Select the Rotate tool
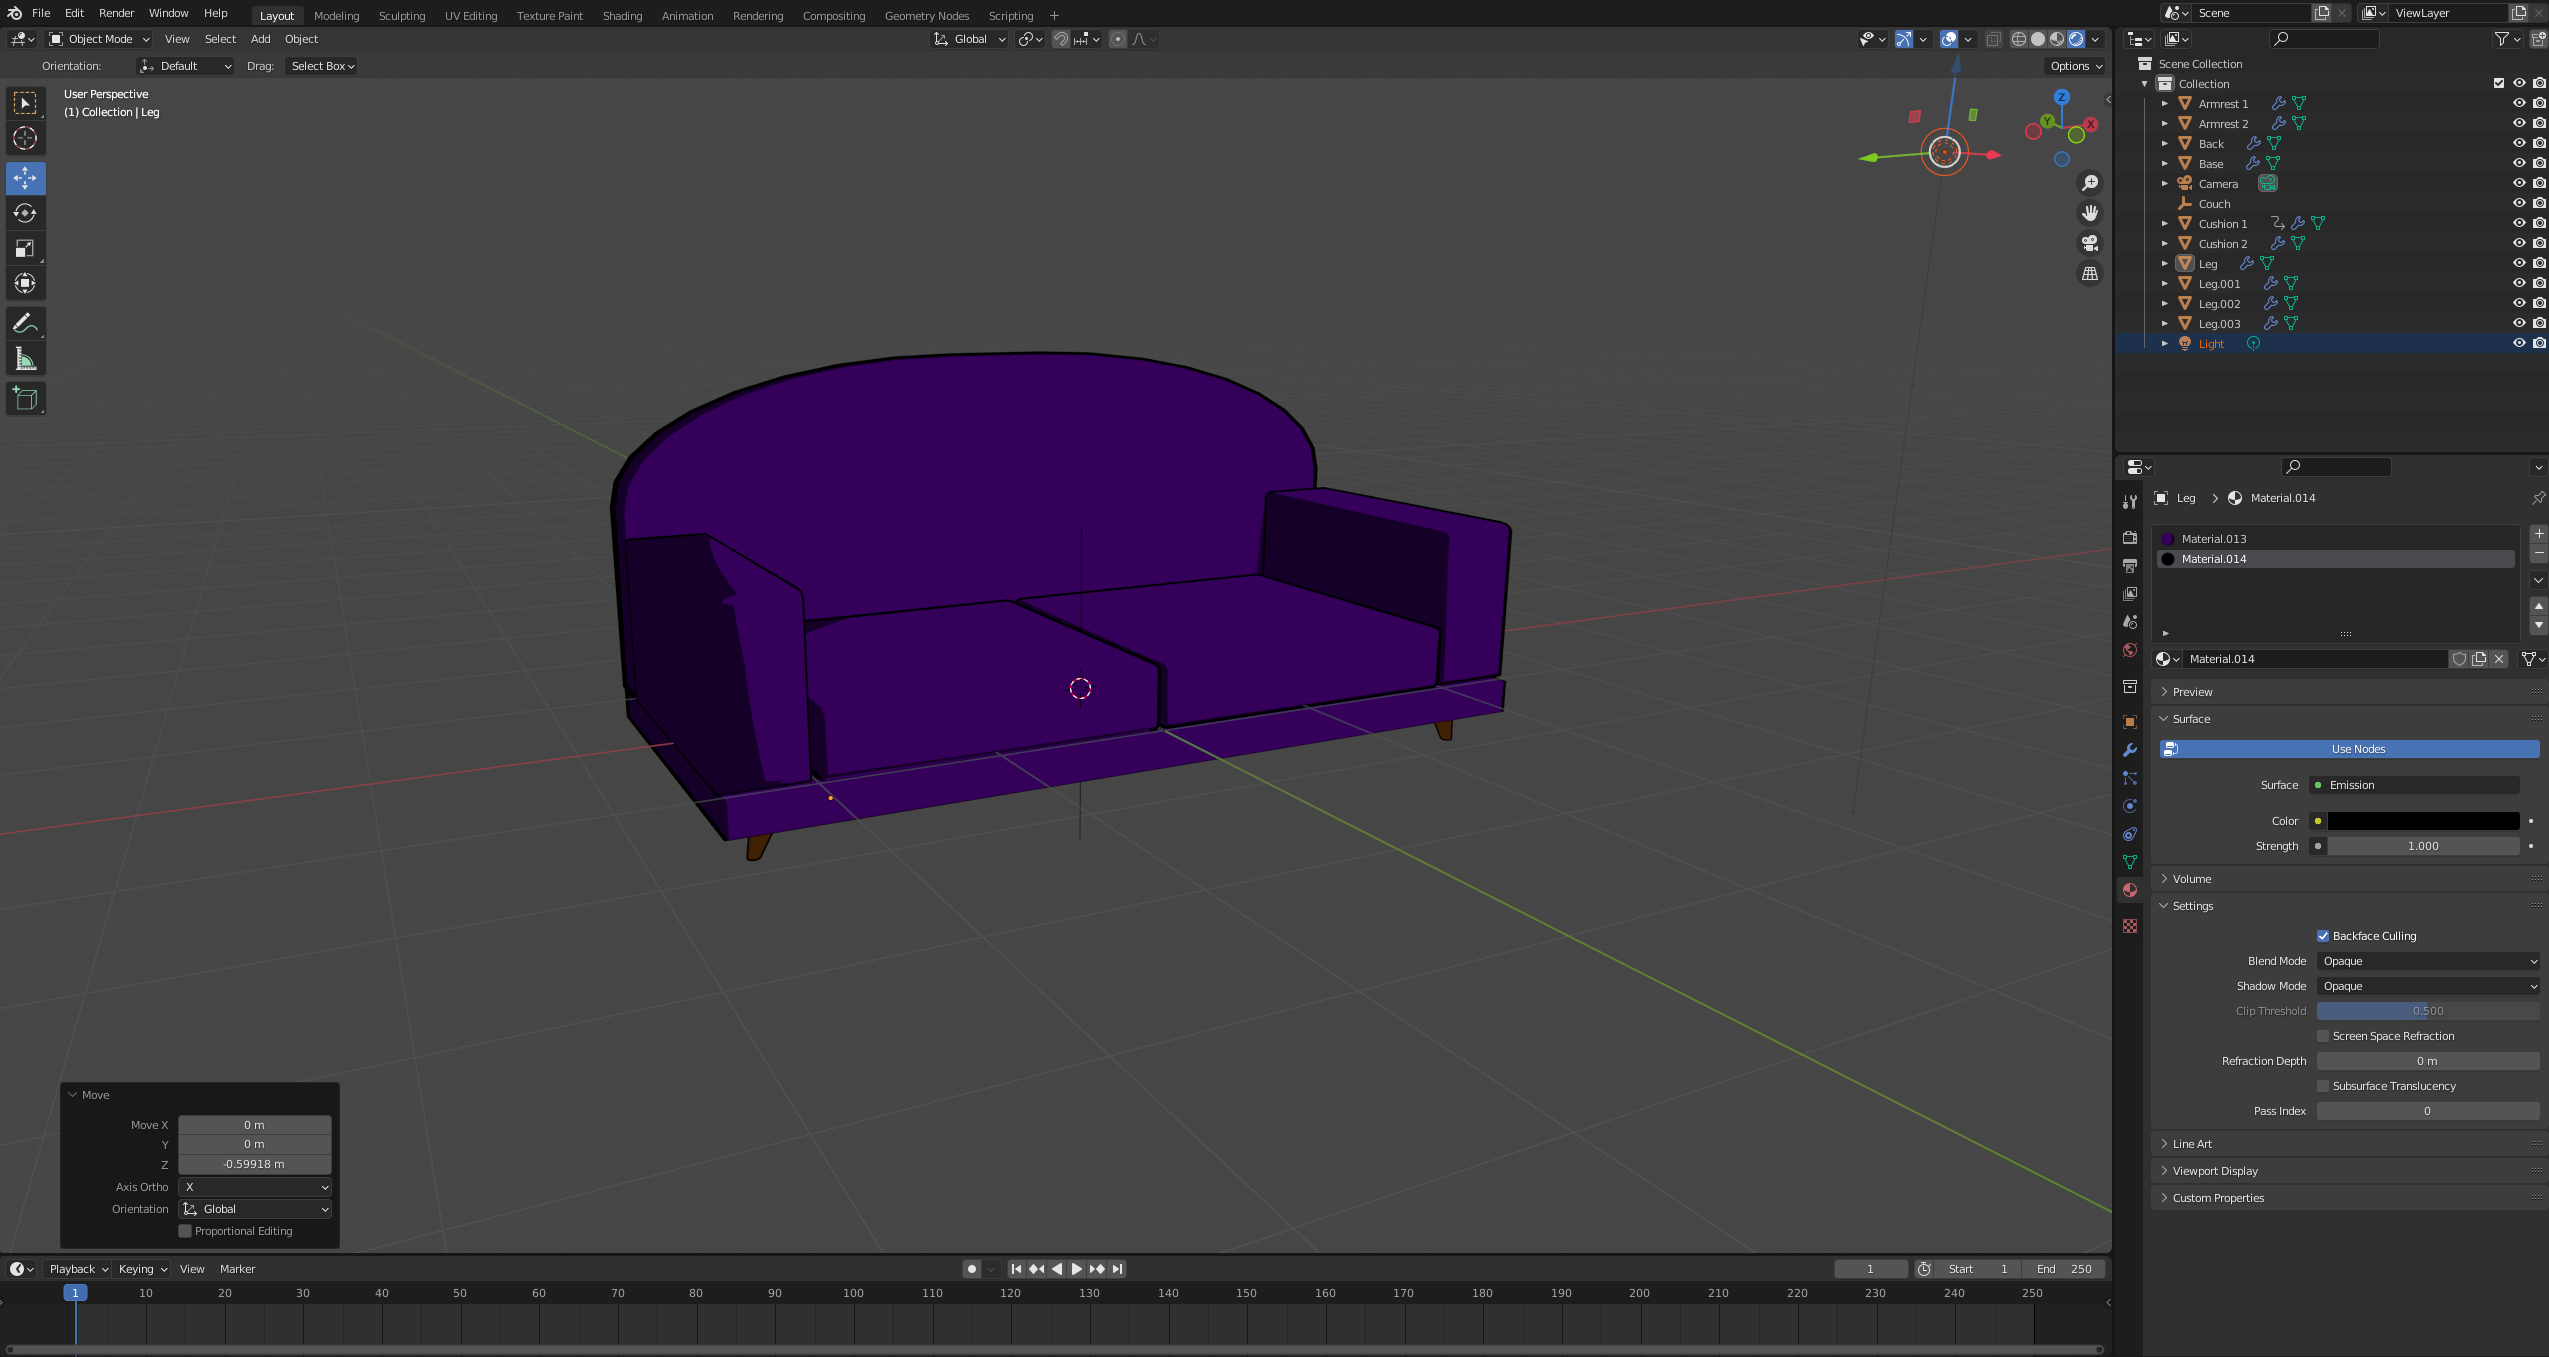The height and width of the screenshot is (1357, 2549). [25, 213]
